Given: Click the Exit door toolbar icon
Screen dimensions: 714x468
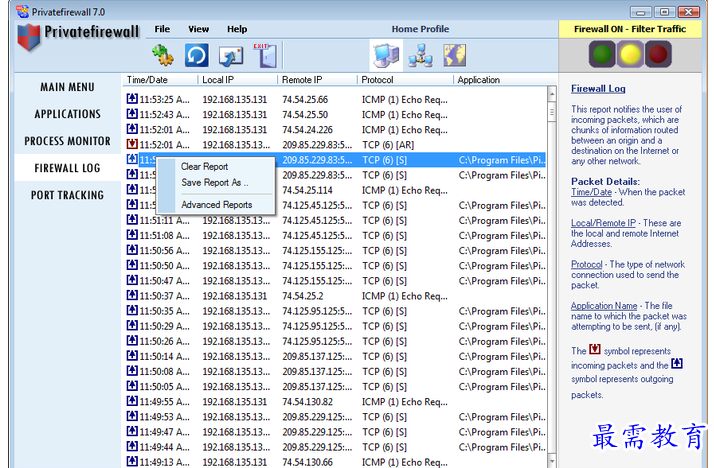Looking at the screenshot, I should (x=265, y=55).
